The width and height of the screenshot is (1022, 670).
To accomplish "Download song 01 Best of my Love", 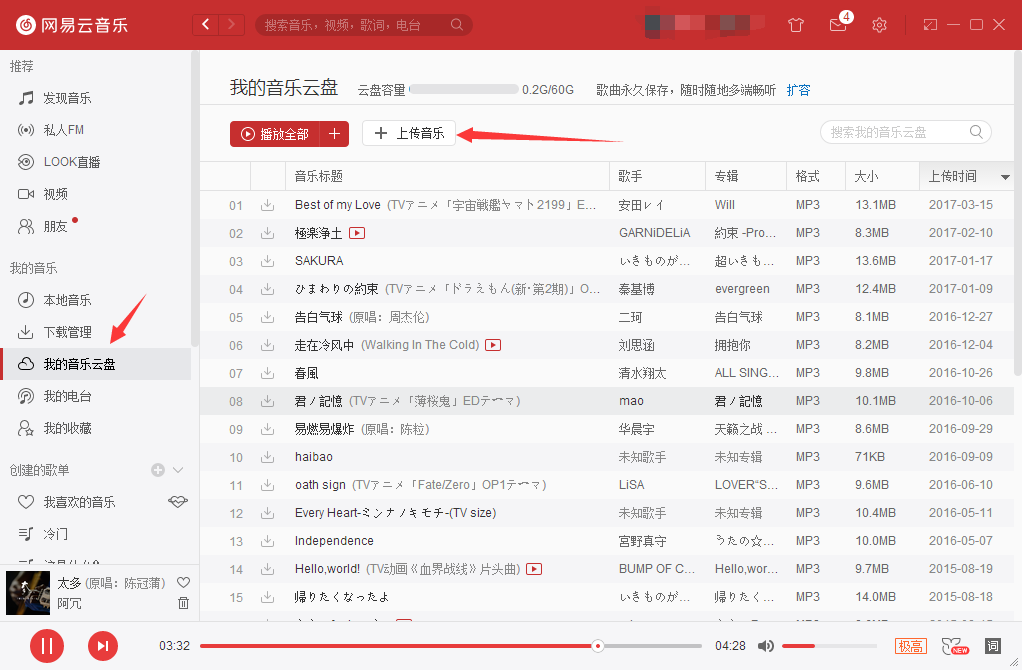I will point(267,205).
